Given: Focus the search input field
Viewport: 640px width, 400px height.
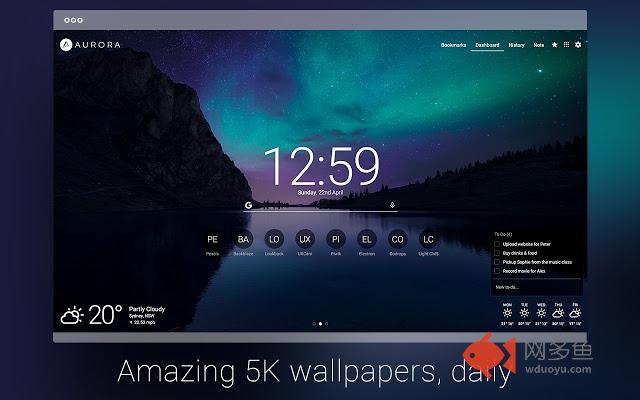Looking at the screenshot, I should click(320, 205).
